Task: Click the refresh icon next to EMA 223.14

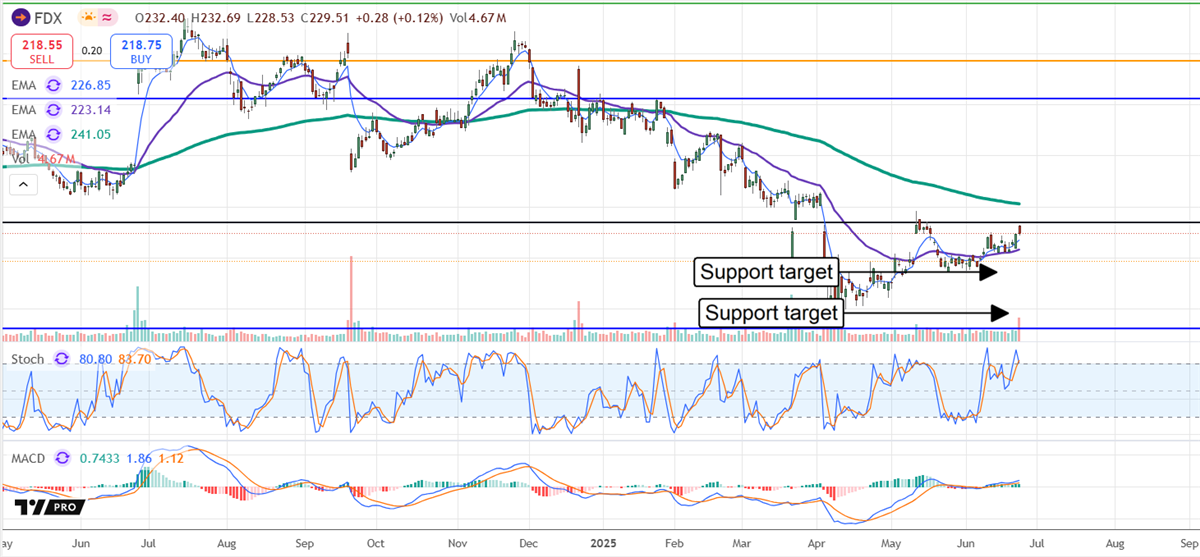Action: (54, 110)
